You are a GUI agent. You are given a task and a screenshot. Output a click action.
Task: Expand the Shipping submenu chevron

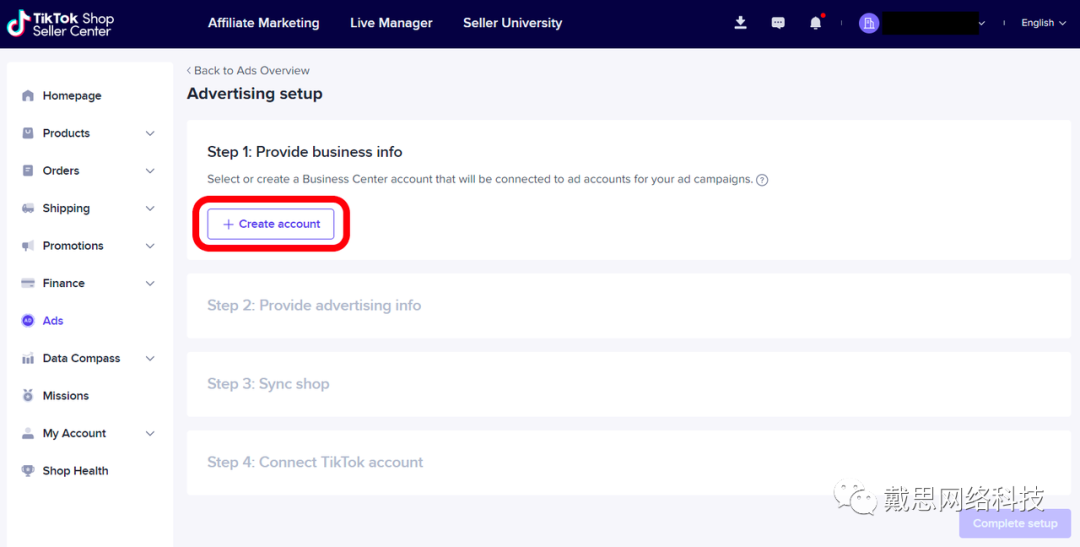150,208
